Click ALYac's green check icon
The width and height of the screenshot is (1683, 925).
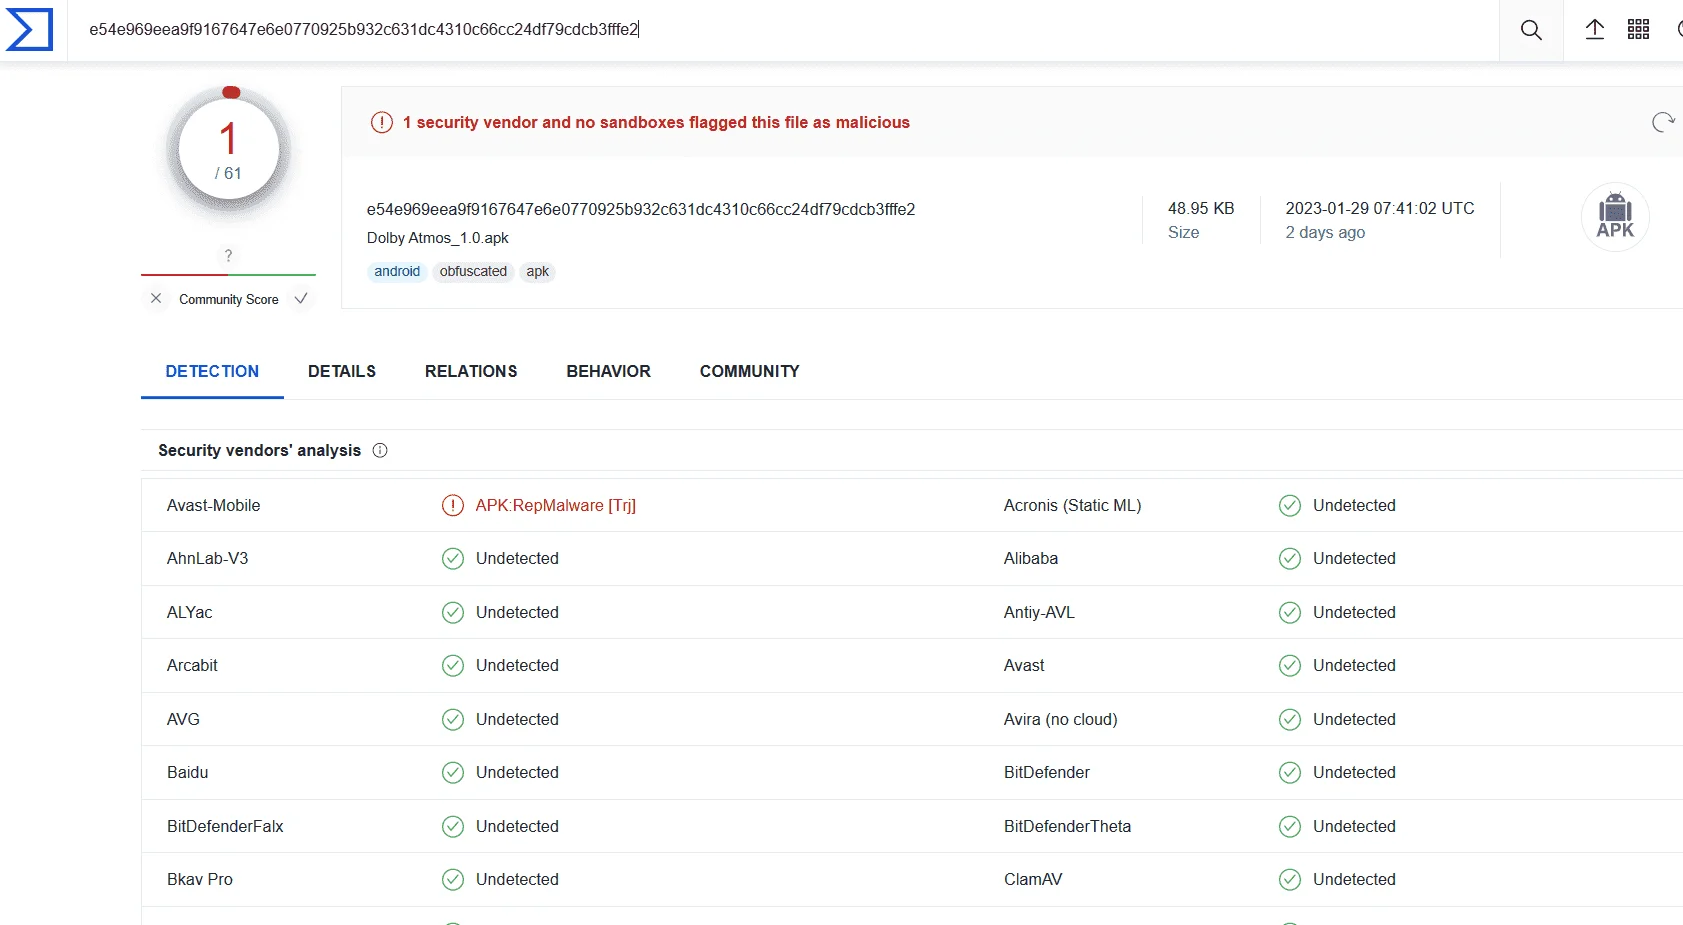point(453,612)
